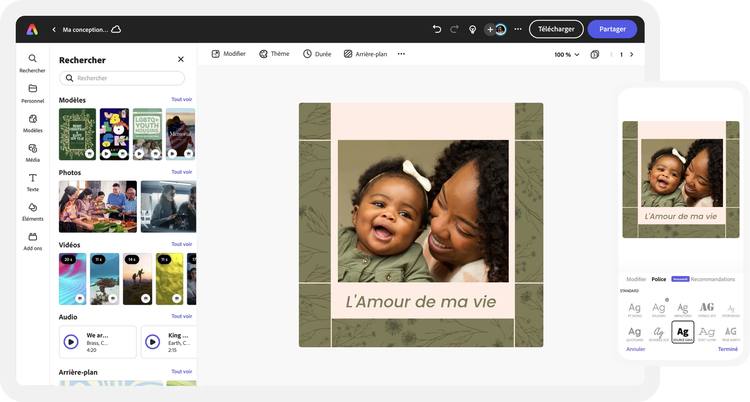Image resolution: width=750 pixels, height=402 pixels.
Task: Open Personnel in the left sidebar
Action: tap(33, 93)
